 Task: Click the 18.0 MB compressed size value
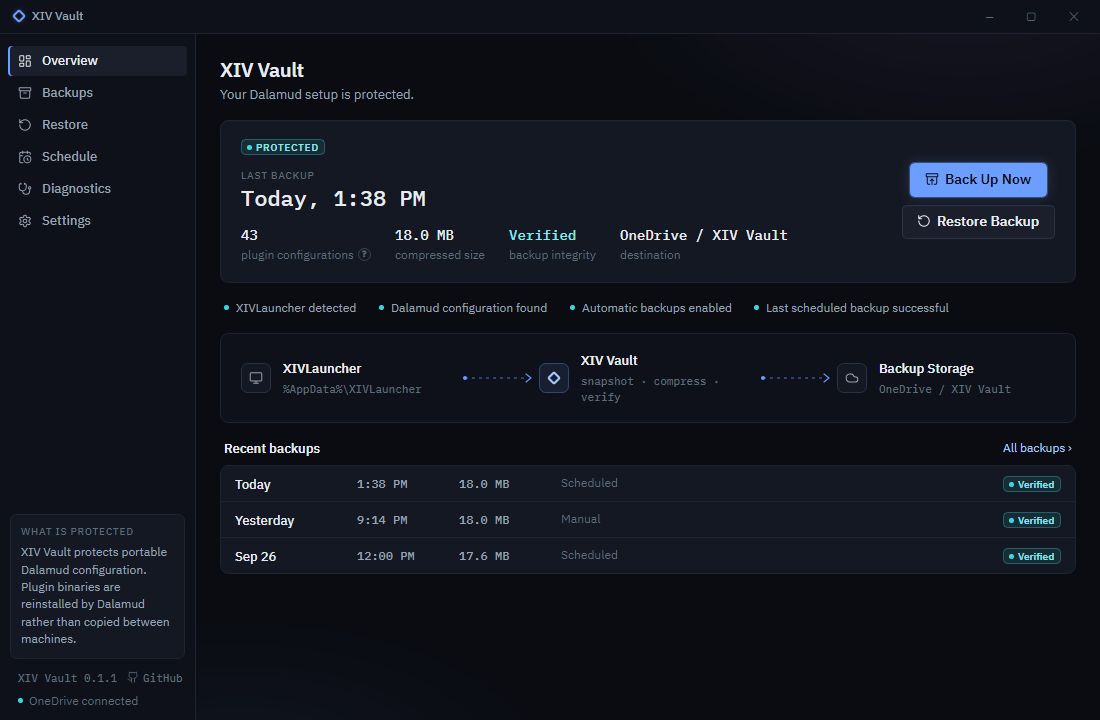424,235
